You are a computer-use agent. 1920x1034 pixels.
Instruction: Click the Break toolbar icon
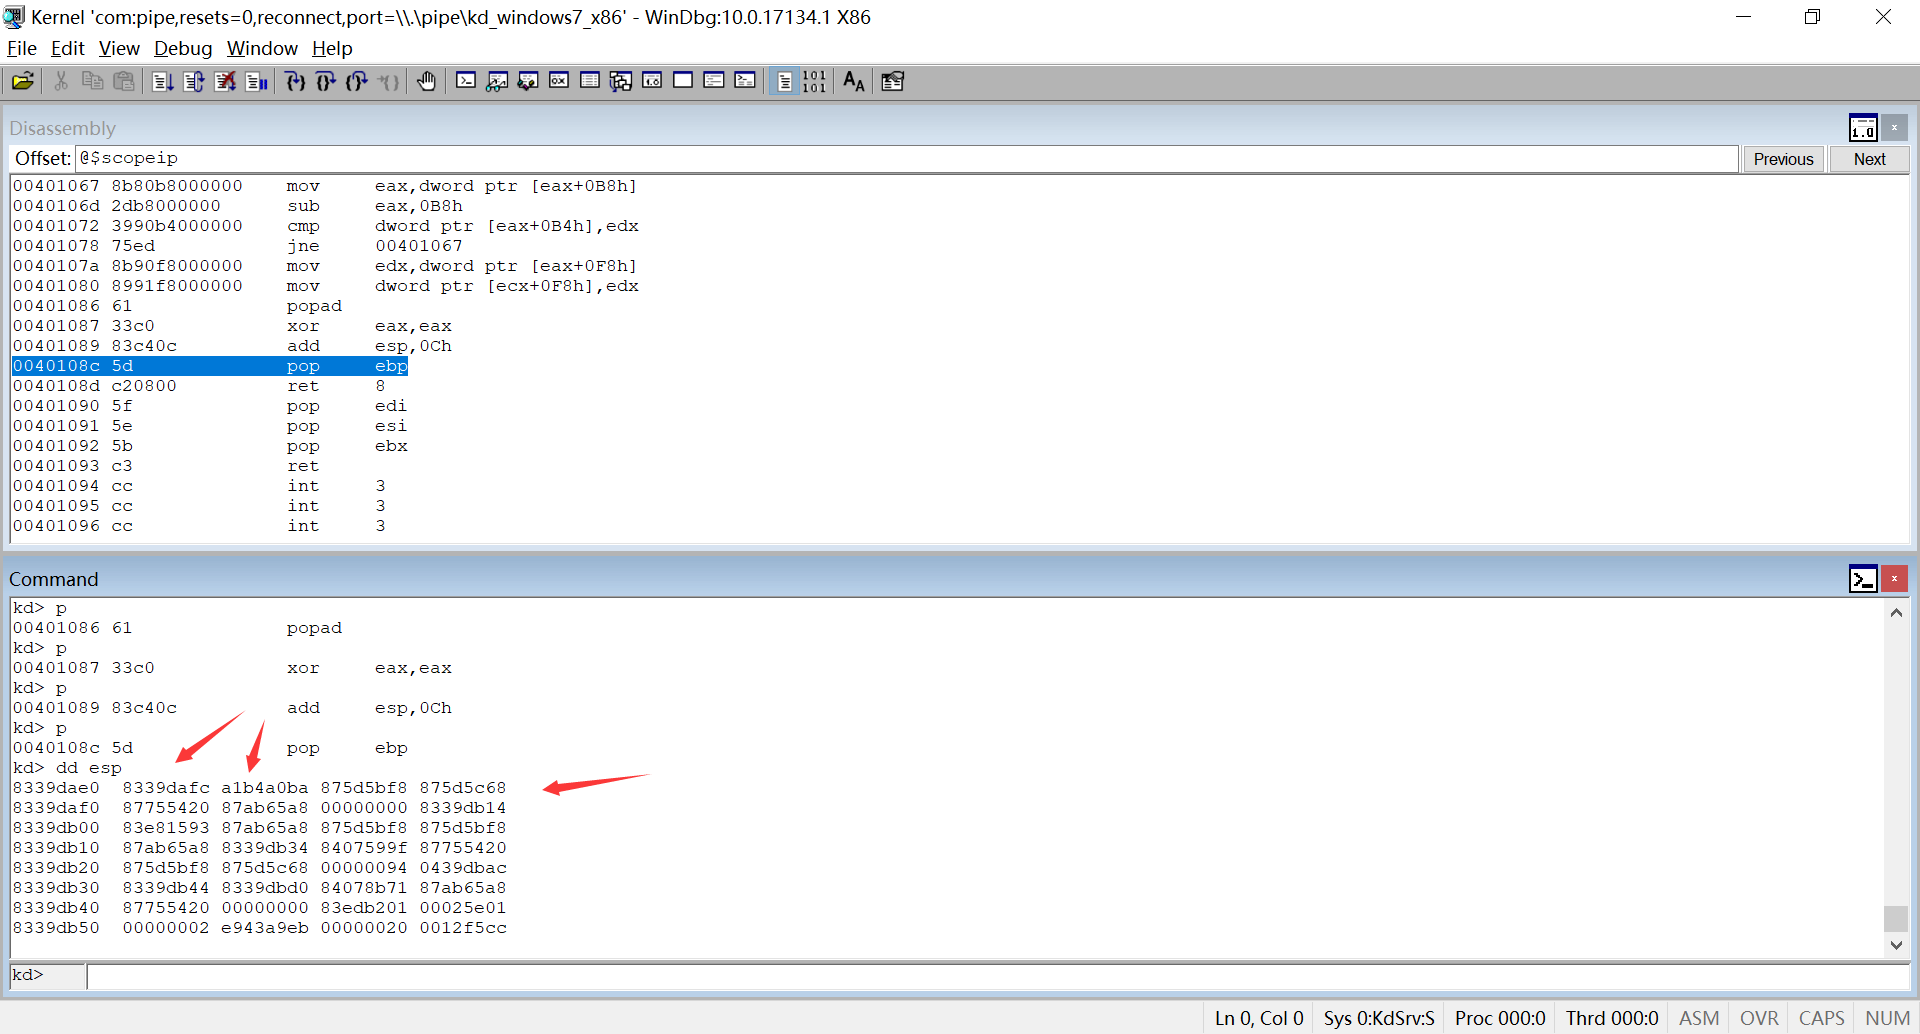pos(257,81)
